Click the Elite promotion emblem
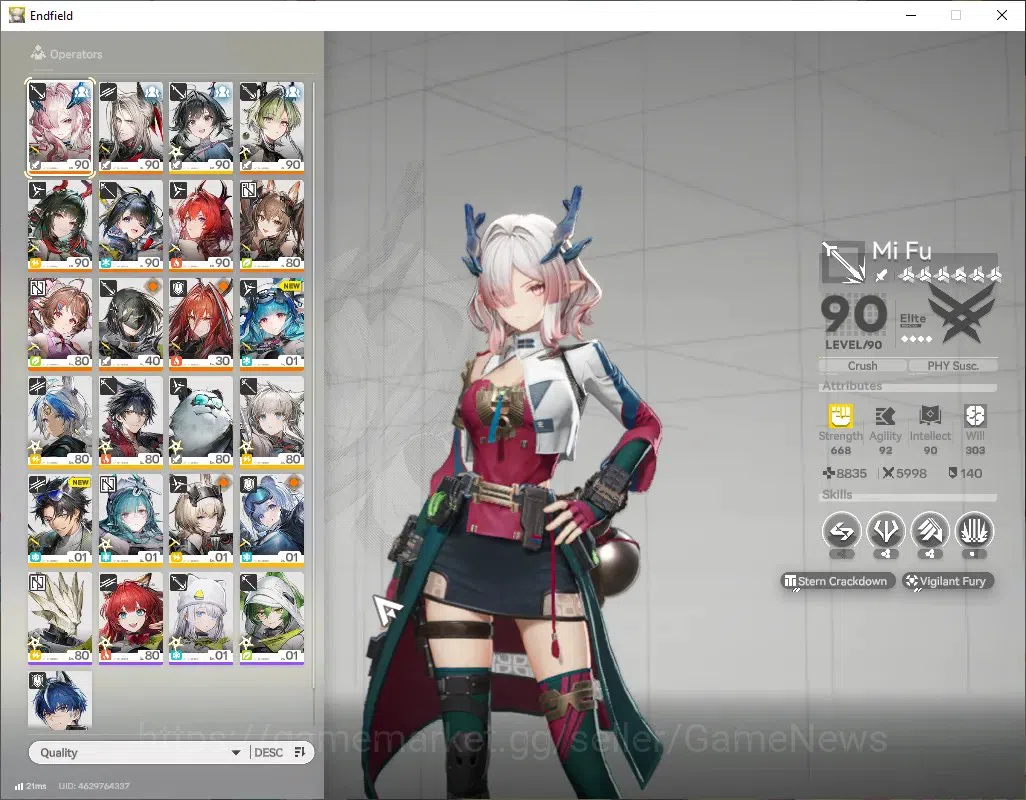The width and height of the screenshot is (1026, 800). [961, 315]
